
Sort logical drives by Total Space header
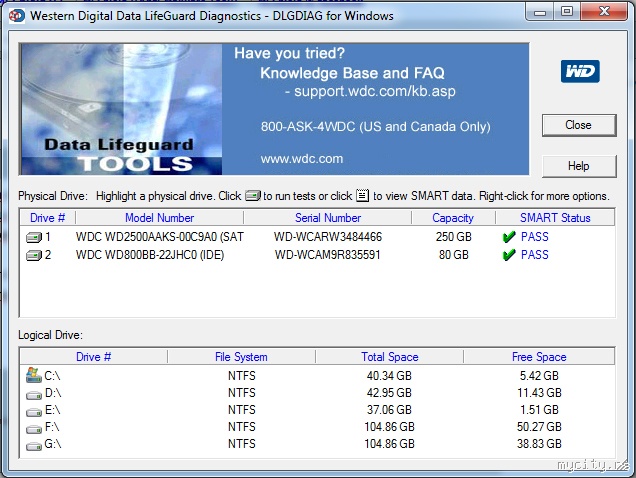[389, 357]
